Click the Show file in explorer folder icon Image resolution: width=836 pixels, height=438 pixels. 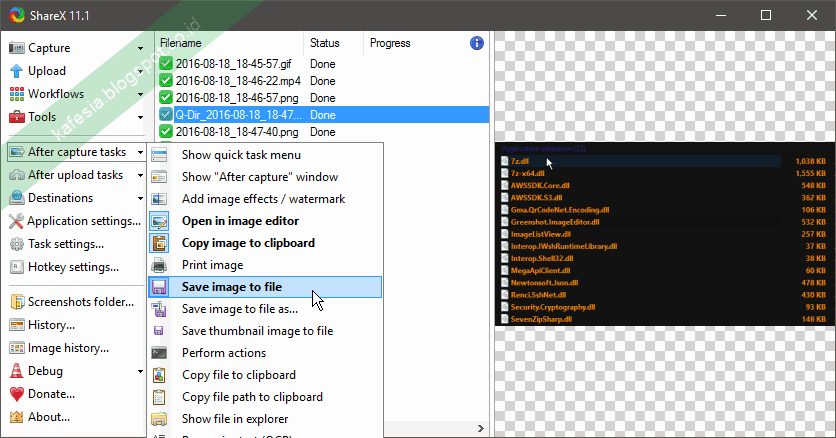[x=159, y=419]
